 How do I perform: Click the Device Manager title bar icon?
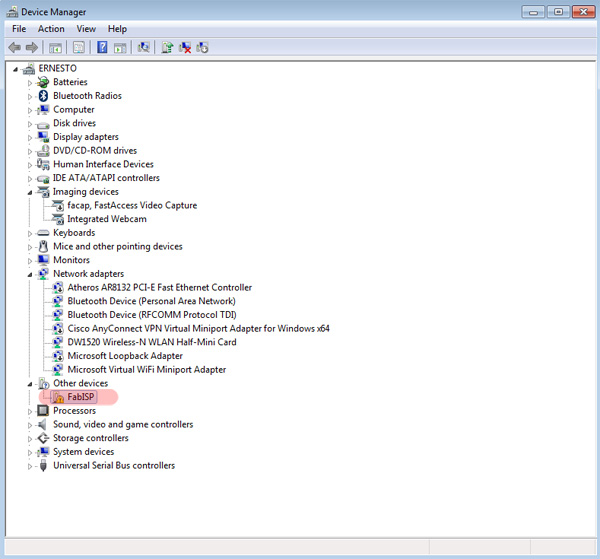pyautogui.click(x=12, y=12)
